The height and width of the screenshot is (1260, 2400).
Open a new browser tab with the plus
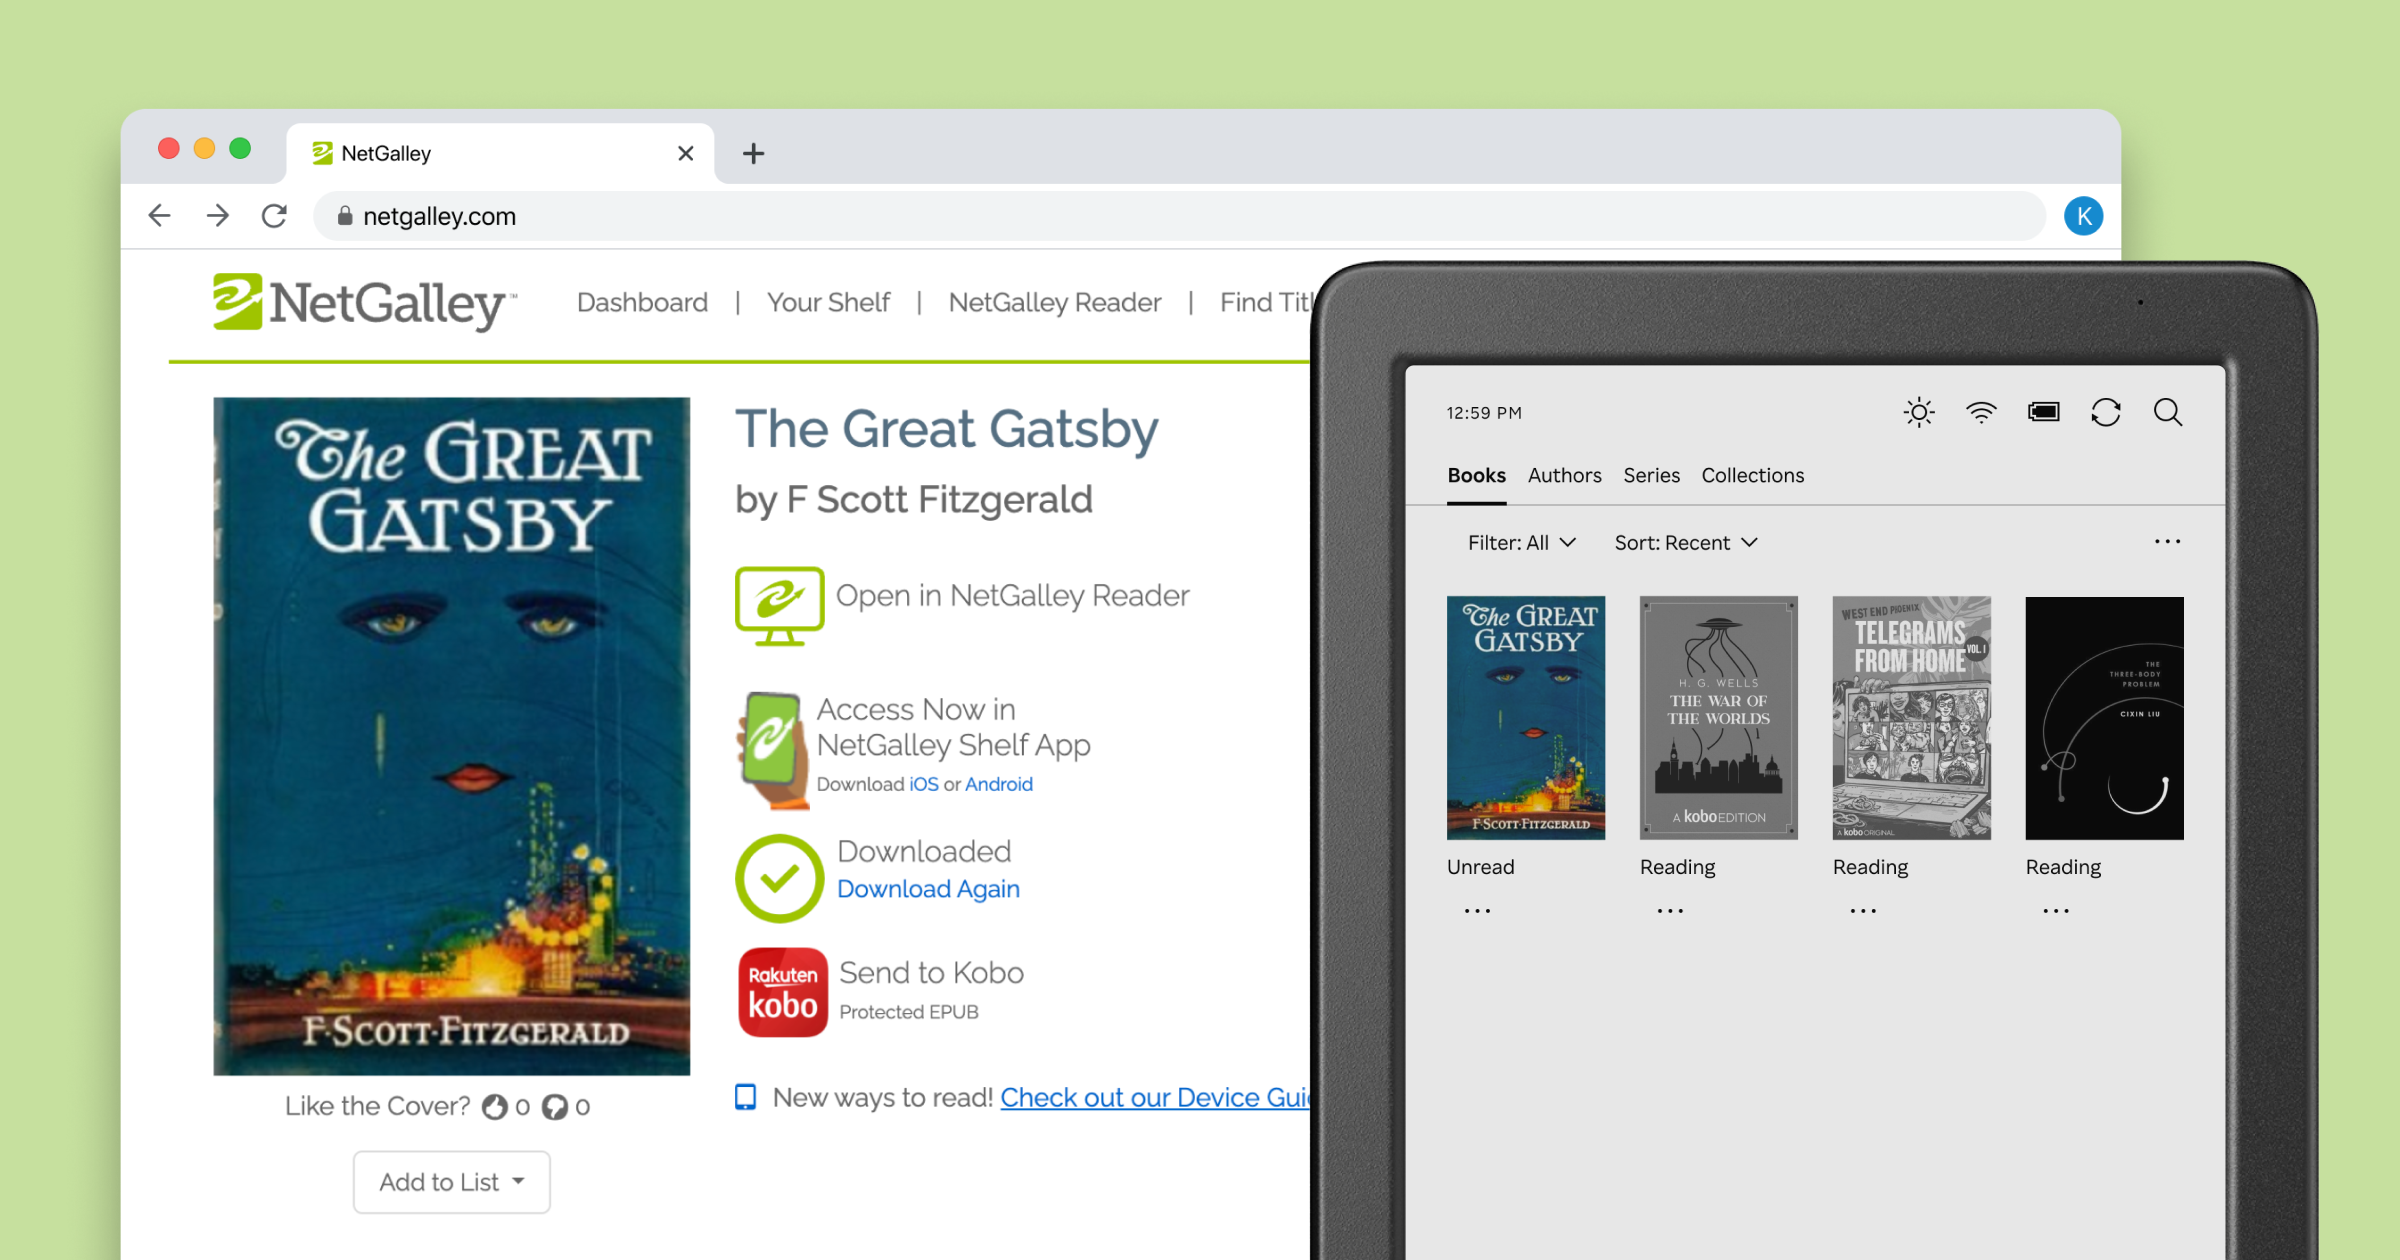pyautogui.click(x=753, y=153)
